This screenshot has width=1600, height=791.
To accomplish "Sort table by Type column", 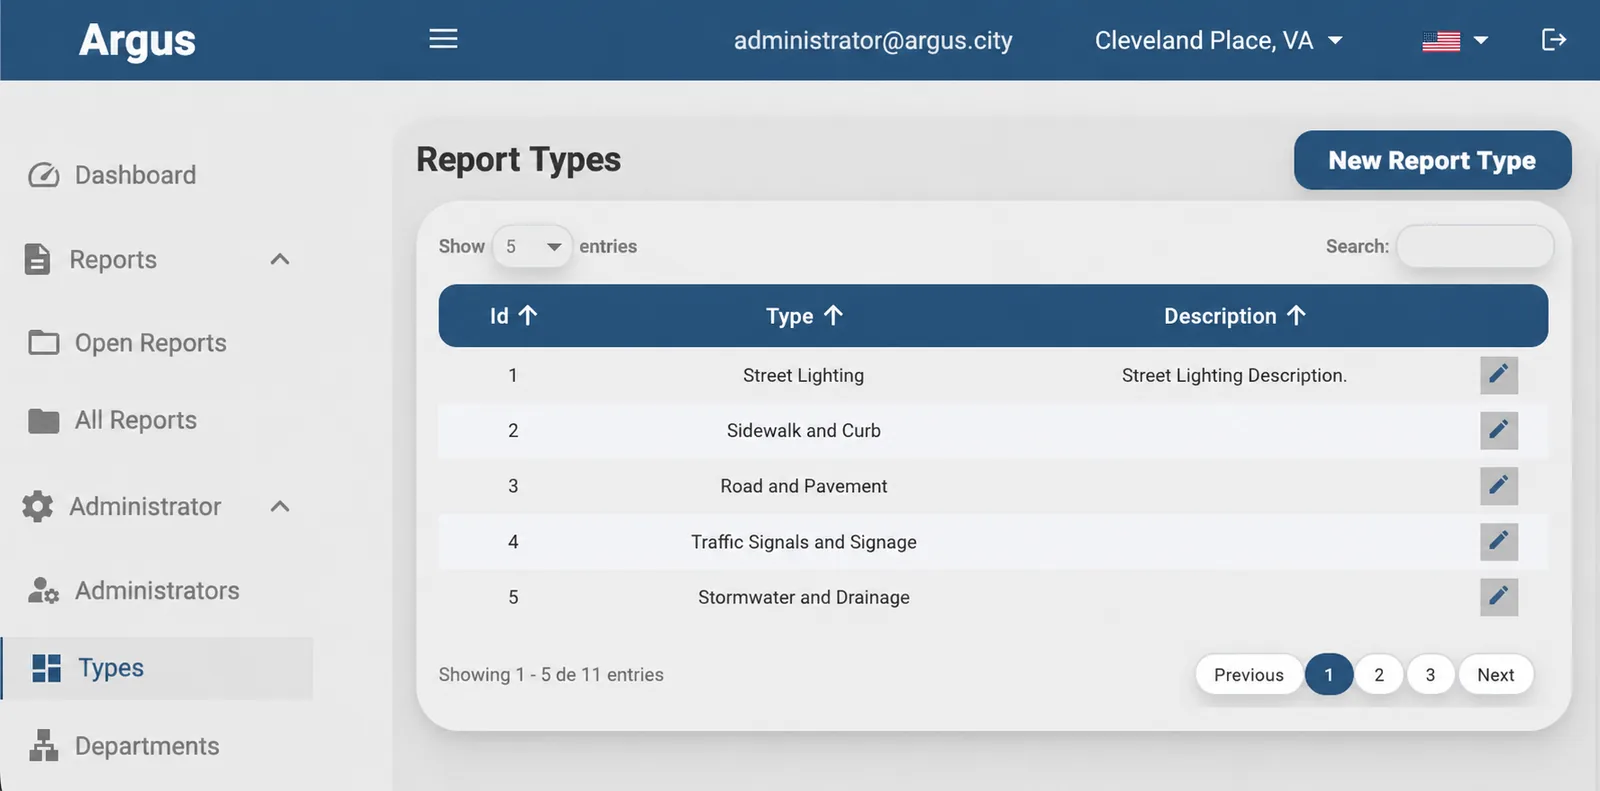I will 804,316.
